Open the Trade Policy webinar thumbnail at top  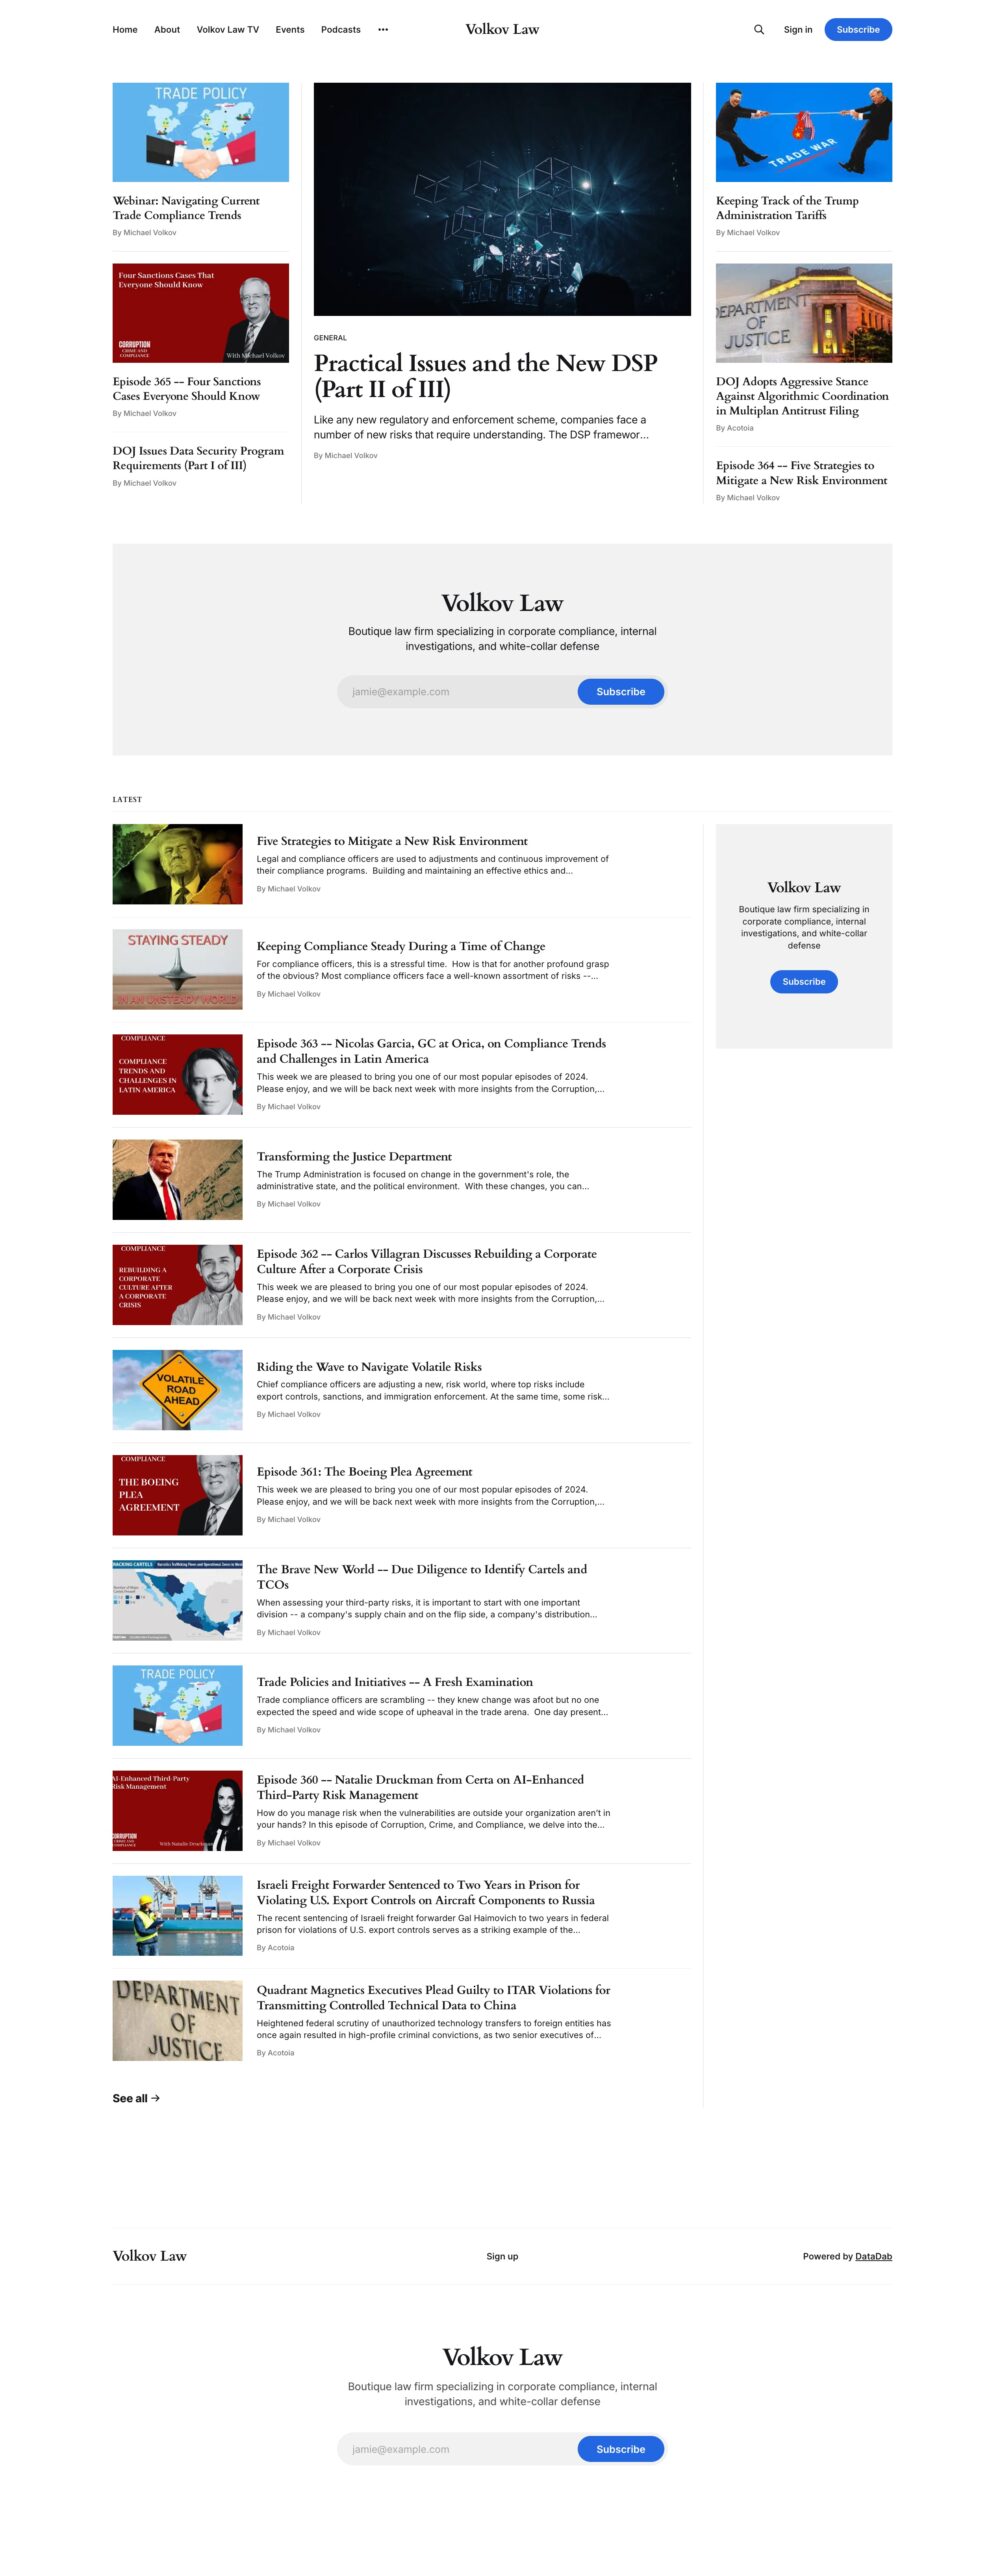(x=201, y=132)
